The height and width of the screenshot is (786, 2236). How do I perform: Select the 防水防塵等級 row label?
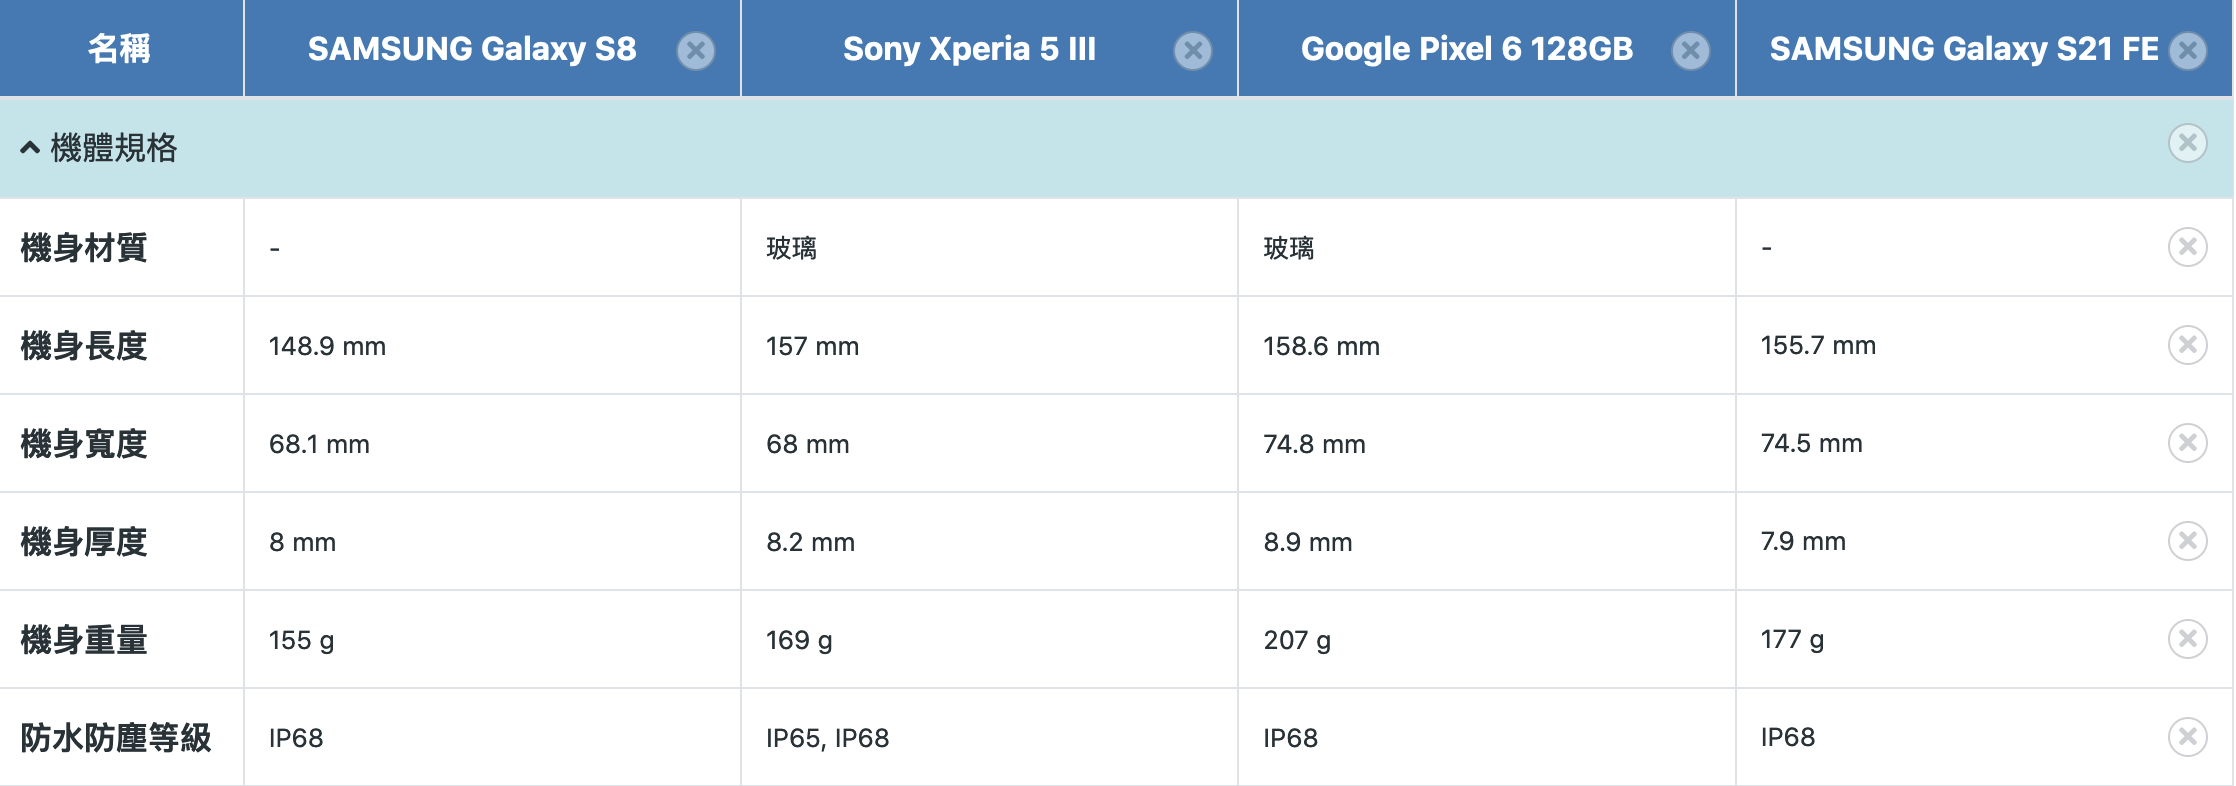116,738
